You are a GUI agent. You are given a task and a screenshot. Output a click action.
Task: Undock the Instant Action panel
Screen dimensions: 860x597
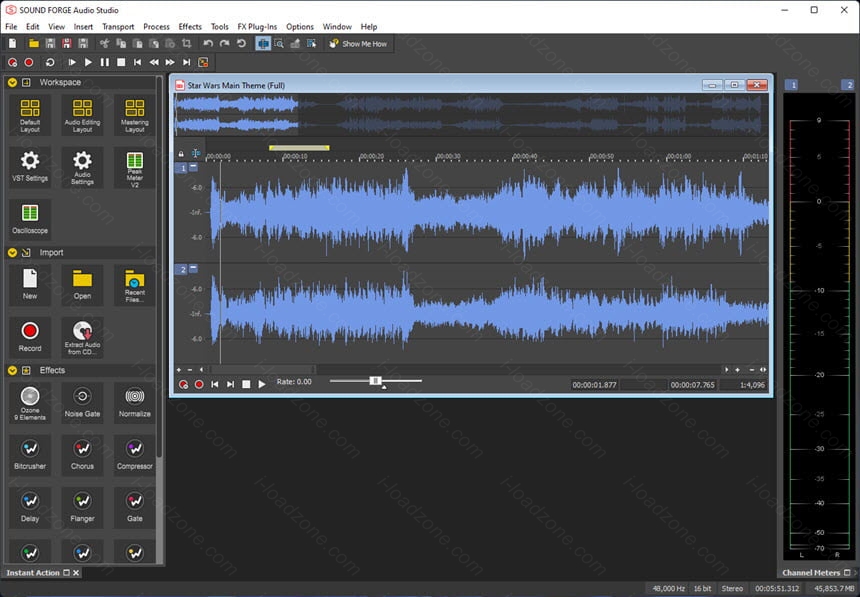(x=66, y=572)
